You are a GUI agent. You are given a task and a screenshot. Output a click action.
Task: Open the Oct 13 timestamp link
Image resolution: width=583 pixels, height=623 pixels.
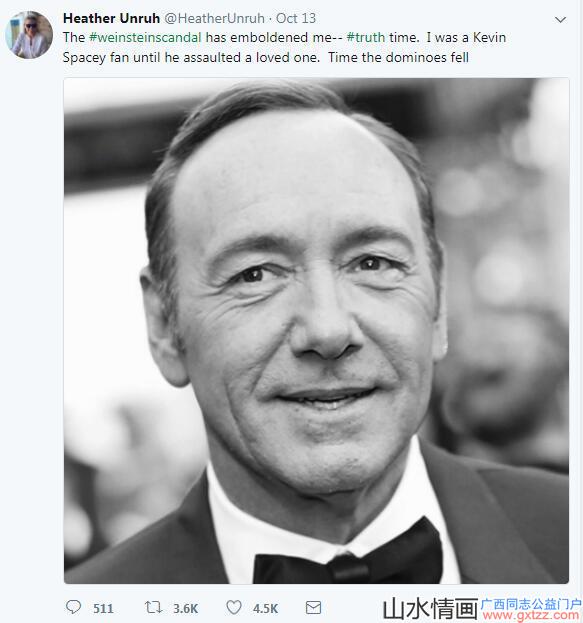[296, 18]
